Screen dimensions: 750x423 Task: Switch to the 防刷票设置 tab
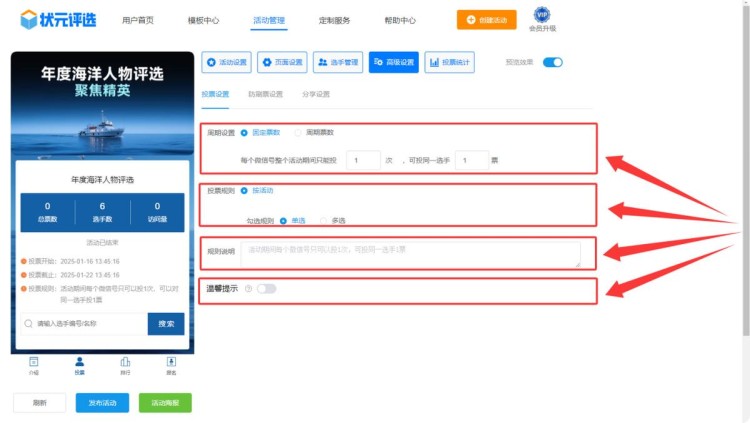pyautogui.click(x=265, y=94)
